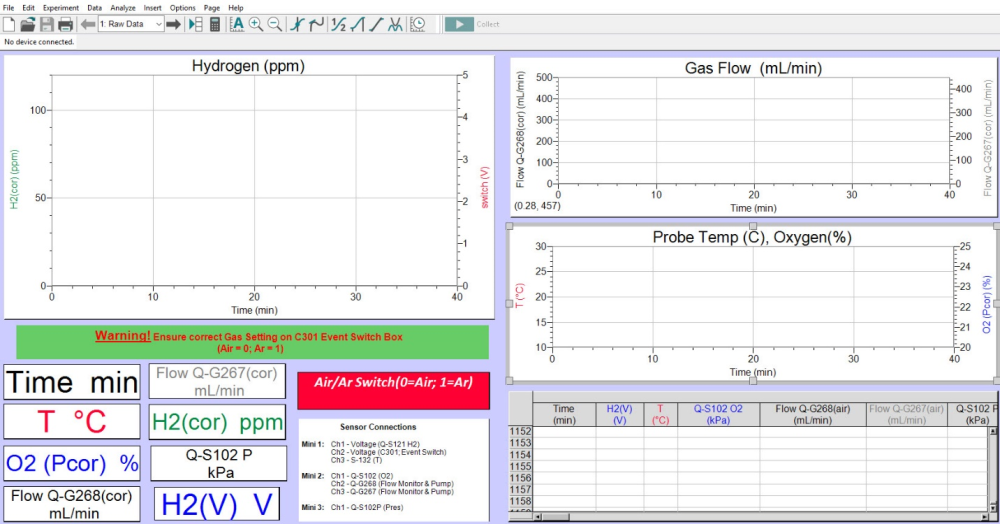The height and width of the screenshot is (524, 1000).
Task: Expand the '1: Raw Data' page dropdown
Action: [131, 24]
